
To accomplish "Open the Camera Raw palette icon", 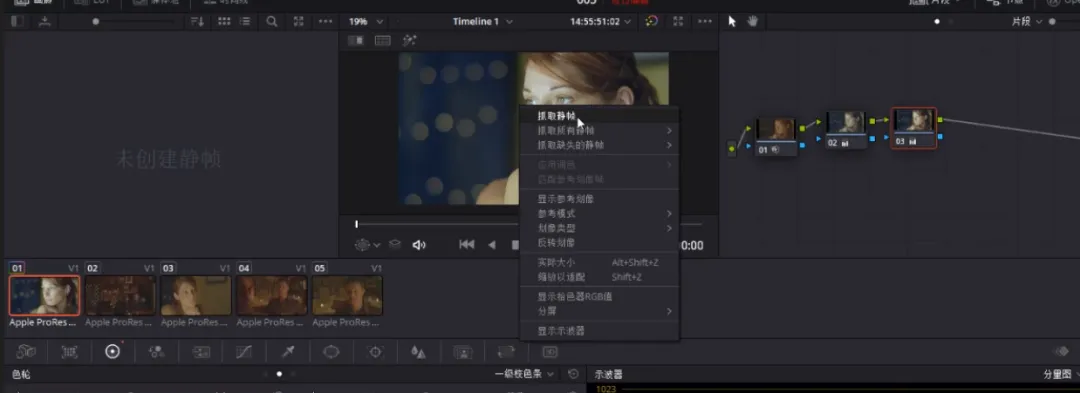I will (x=26, y=352).
